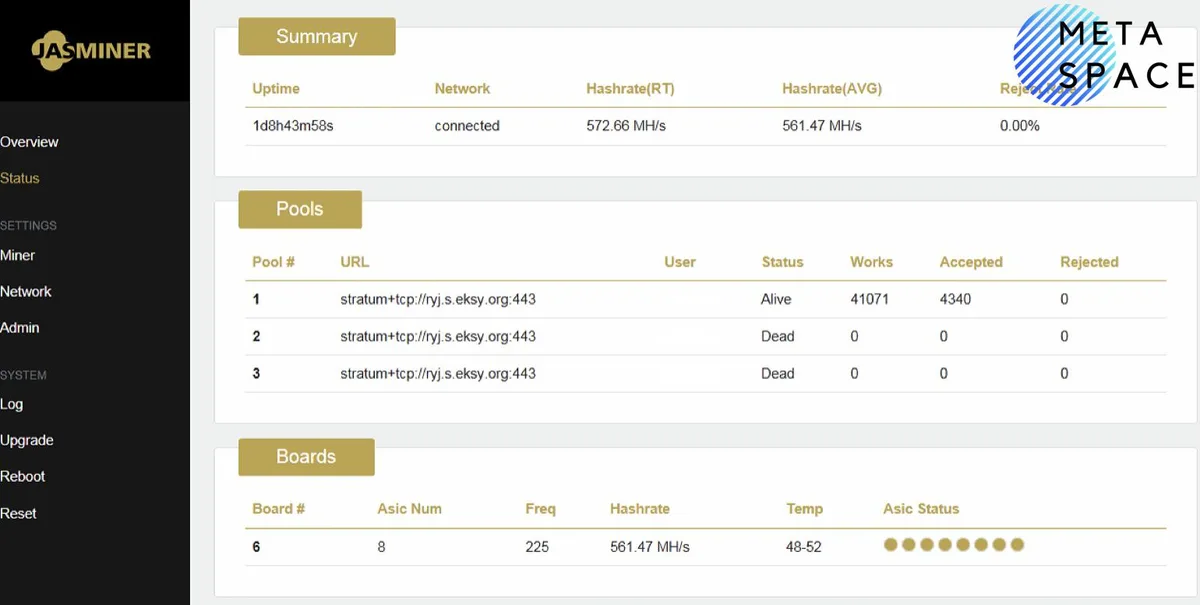Click the Rejected column header
Viewport: 1200px width, 605px height.
pyautogui.click(x=1089, y=262)
